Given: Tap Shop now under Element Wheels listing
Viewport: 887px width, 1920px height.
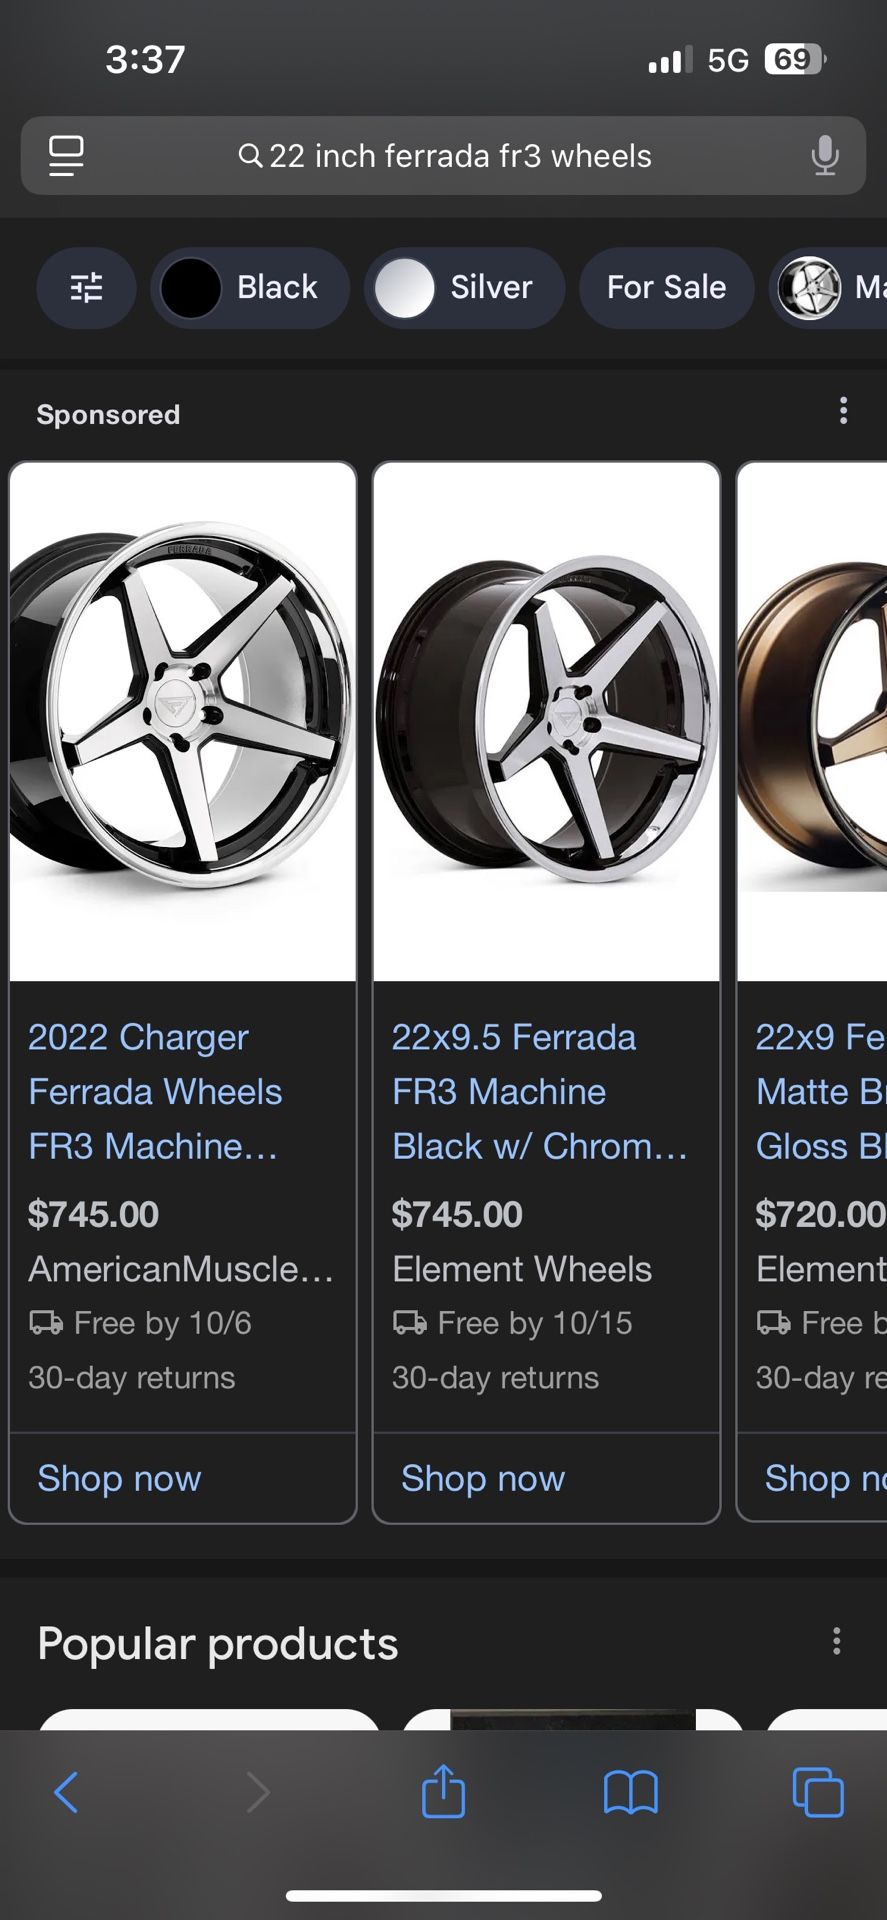Looking at the screenshot, I should [x=483, y=1478].
